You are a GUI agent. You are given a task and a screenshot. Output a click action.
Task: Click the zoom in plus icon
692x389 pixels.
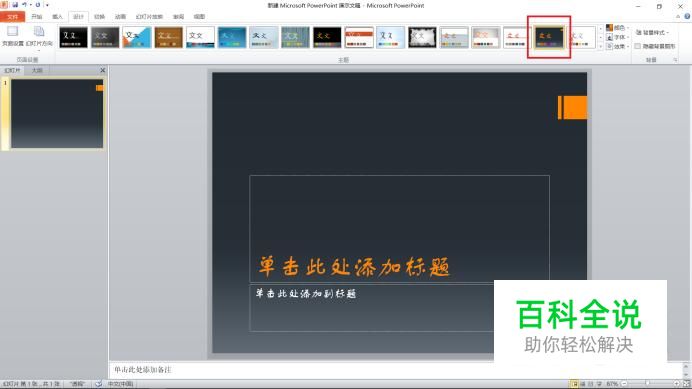tap(676, 384)
